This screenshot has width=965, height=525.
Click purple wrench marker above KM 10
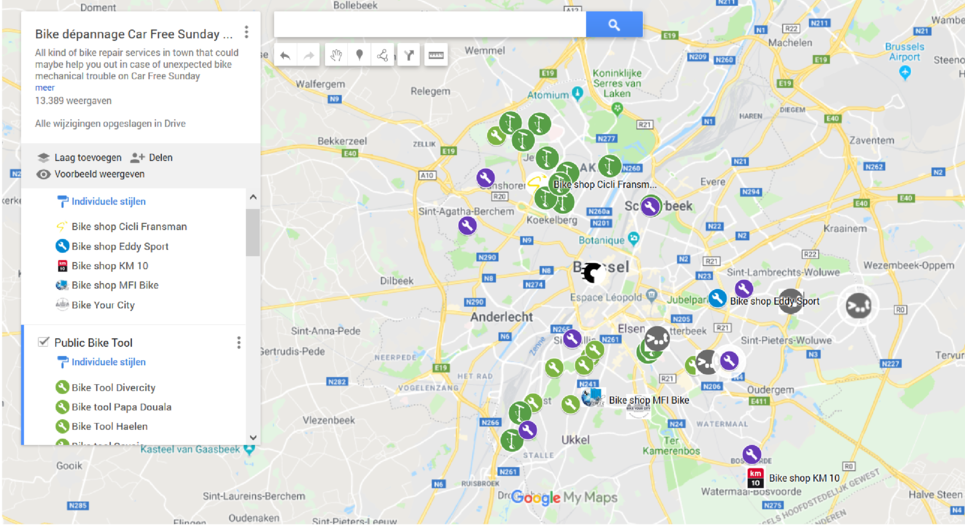[751, 455]
